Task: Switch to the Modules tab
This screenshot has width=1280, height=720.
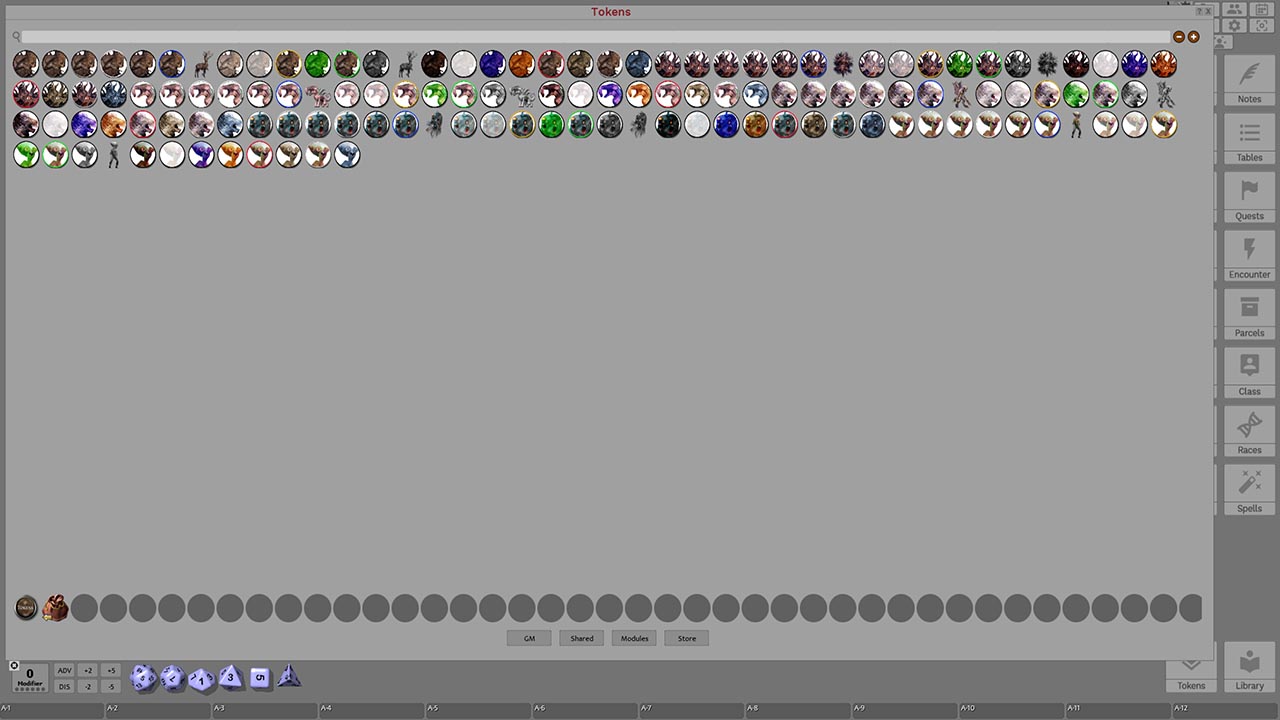Action: tap(634, 638)
